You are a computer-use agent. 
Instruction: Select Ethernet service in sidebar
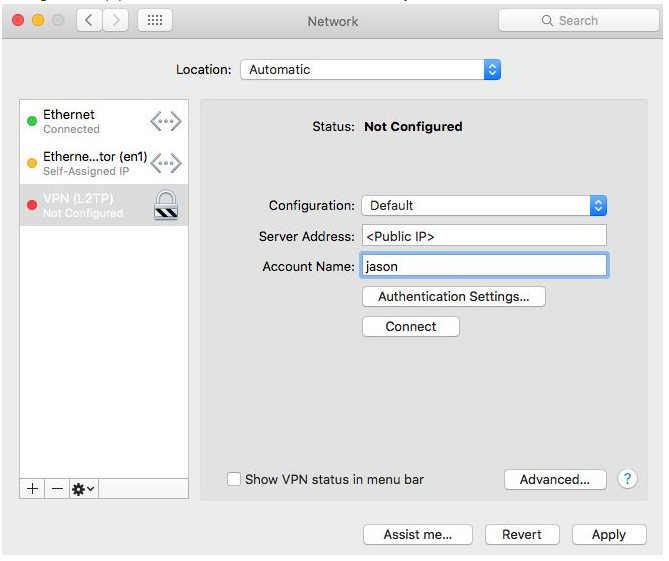coord(85,121)
